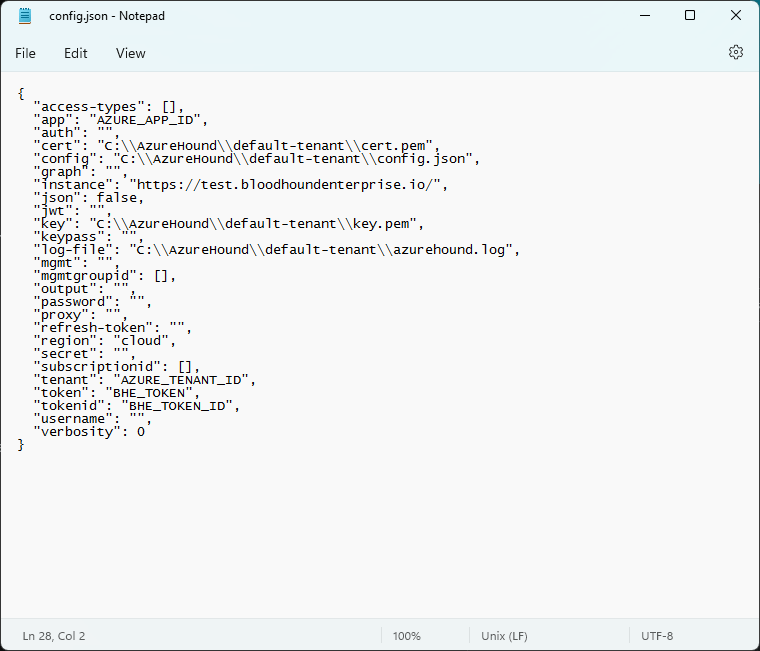Image resolution: width=760 pixels, height=651 pixels.
Task: Click the "tokenid": "BHE_TOKEN_ID" line
Action: pos(137,406)
